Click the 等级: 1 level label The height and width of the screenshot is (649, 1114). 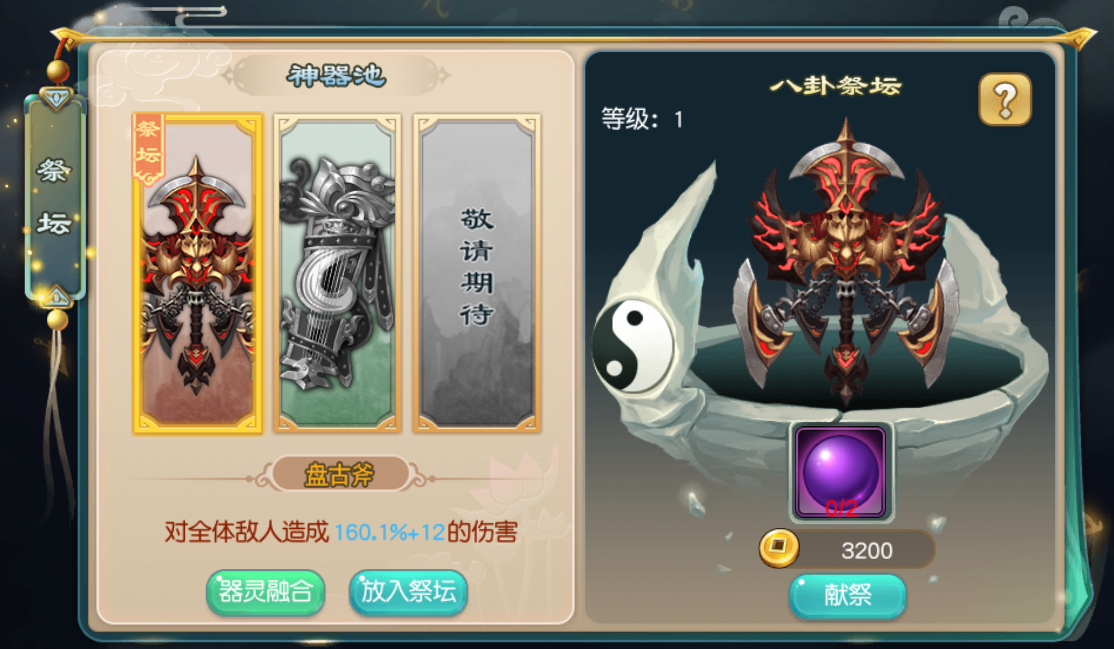[x=642, y=119]
